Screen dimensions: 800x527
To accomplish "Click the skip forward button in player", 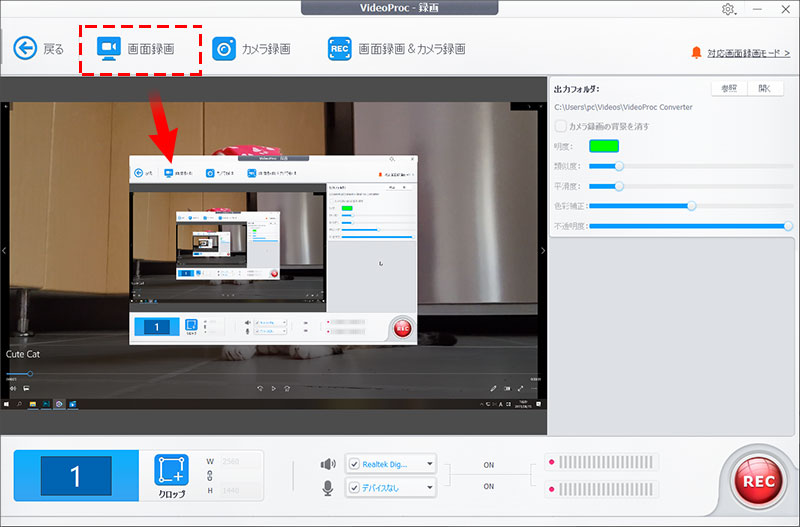I will (287, 389).
